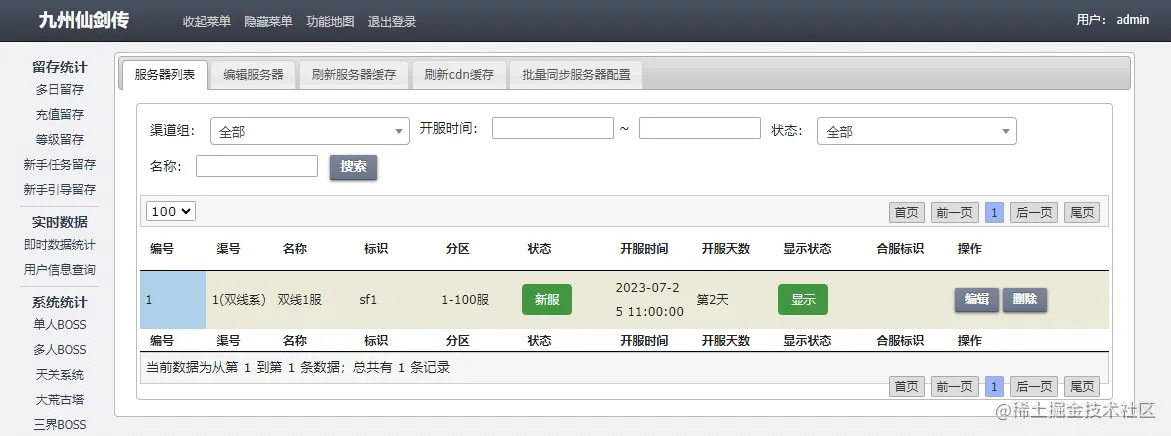Click the admin username in header

coord(1133,20)
